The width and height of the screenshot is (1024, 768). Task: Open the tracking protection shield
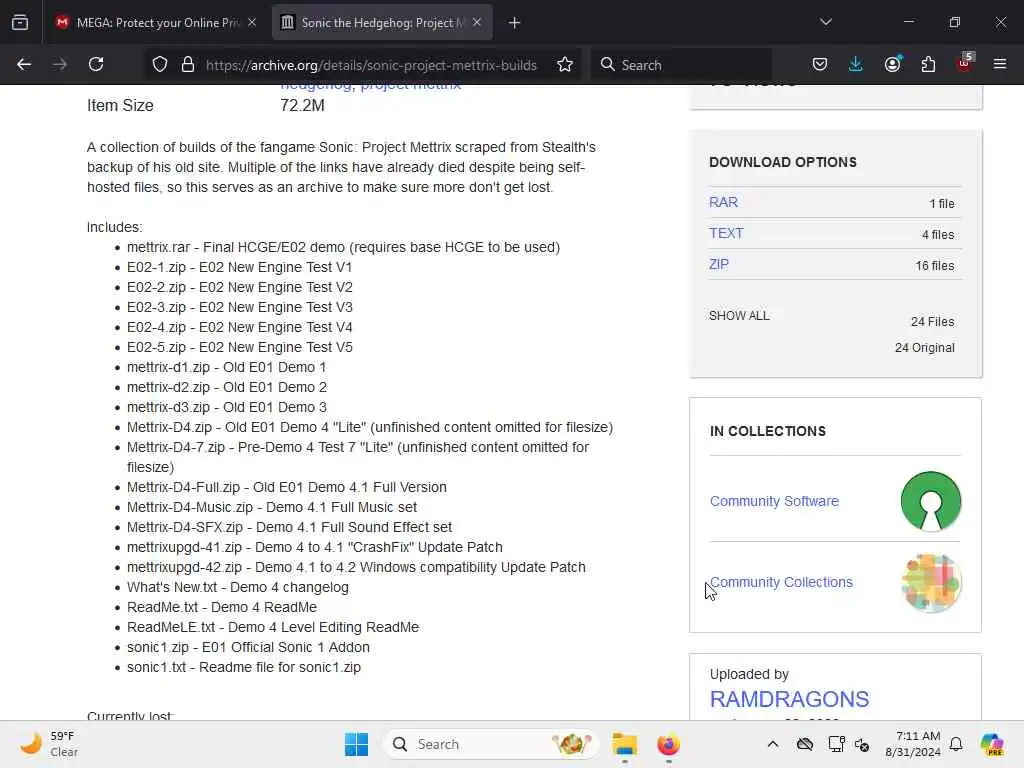[160, 65]
